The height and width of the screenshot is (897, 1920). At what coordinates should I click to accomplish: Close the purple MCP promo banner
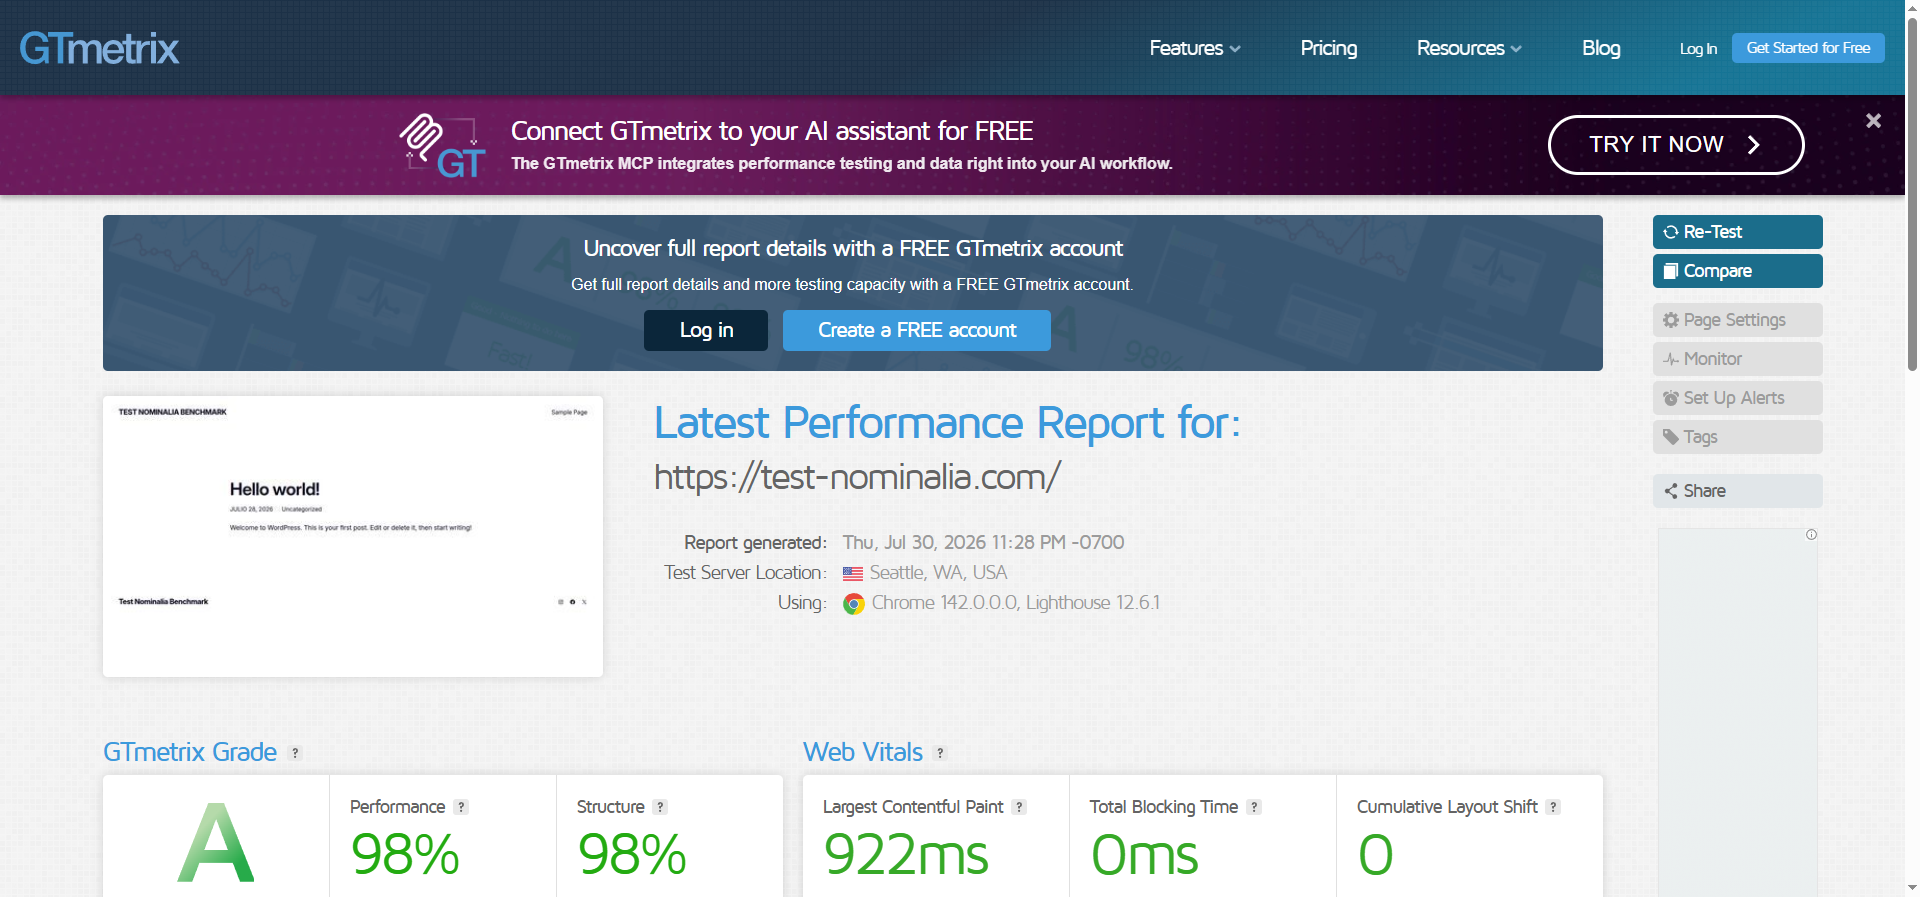[1873, 121]
